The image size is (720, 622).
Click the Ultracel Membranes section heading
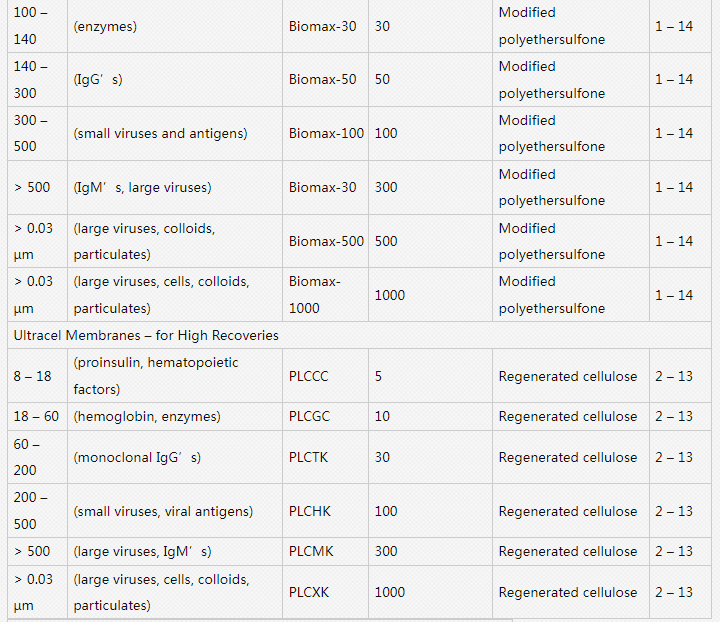click(146, 335)
